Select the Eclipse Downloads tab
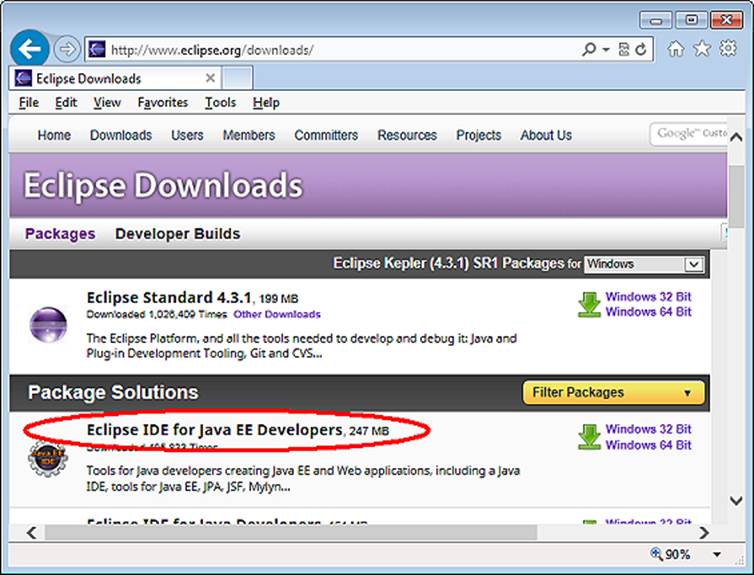754x575 pixels. [115, 78]
